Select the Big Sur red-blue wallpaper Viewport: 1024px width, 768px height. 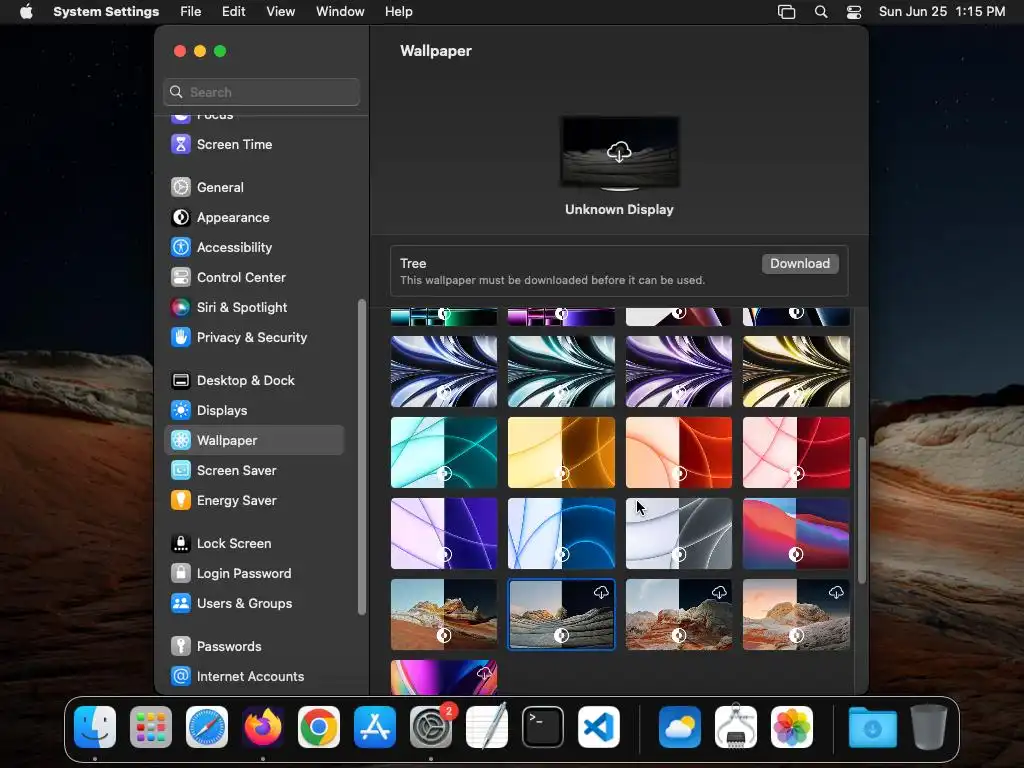(x=796, y=534)
